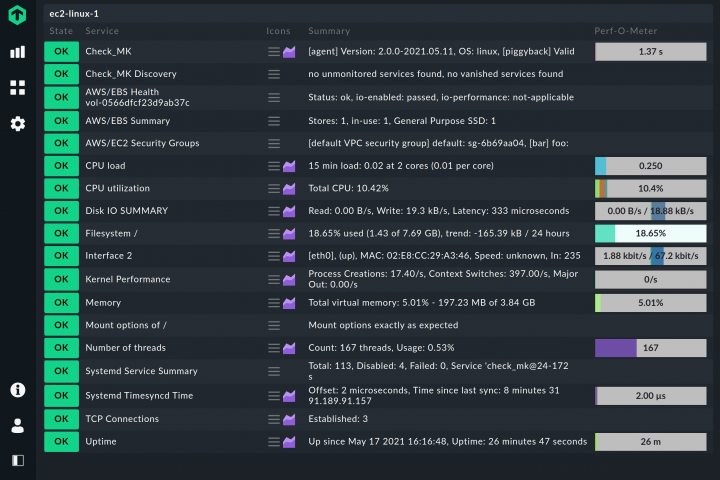Show graph for Memory service
Image resolution: width=720 pixels, height=480 pixels.
(x=289, y=303)
